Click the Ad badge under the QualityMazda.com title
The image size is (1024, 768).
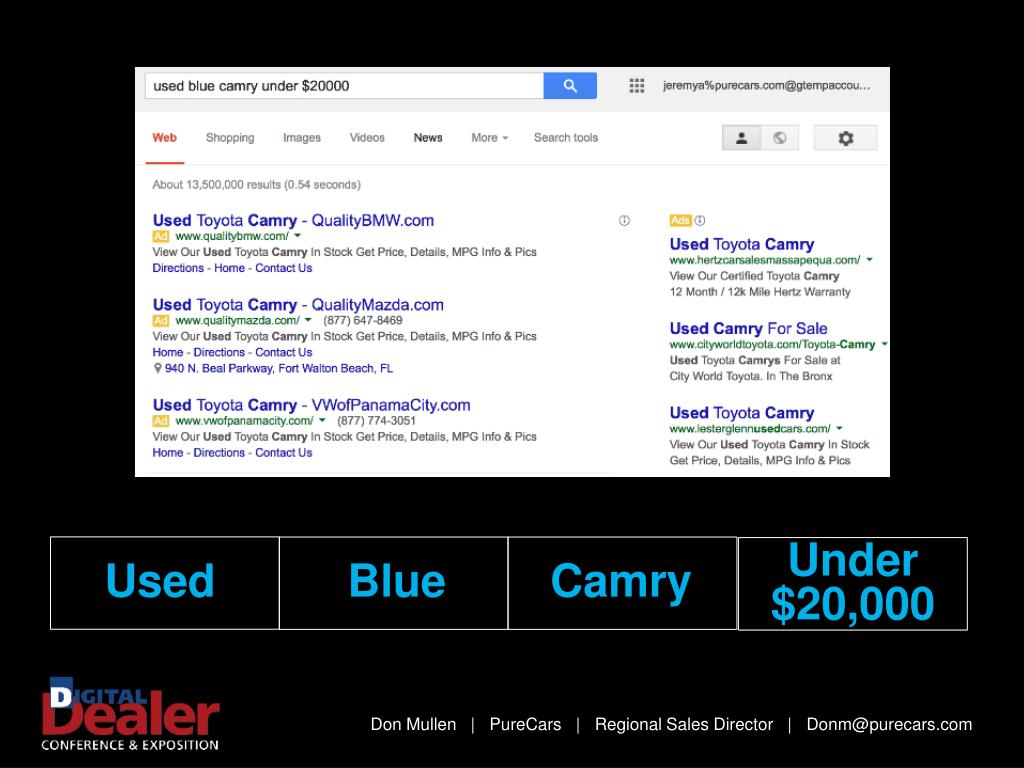click(x=161, y=321)
